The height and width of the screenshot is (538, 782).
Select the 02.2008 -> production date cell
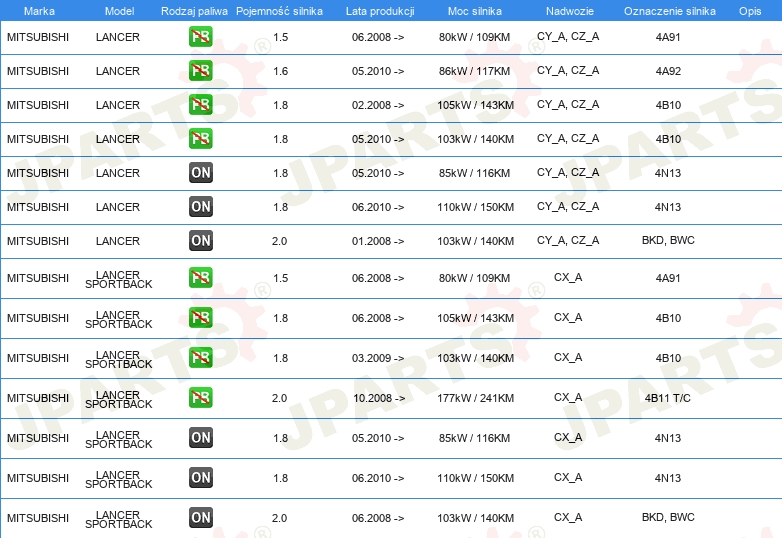pos(378,105)
